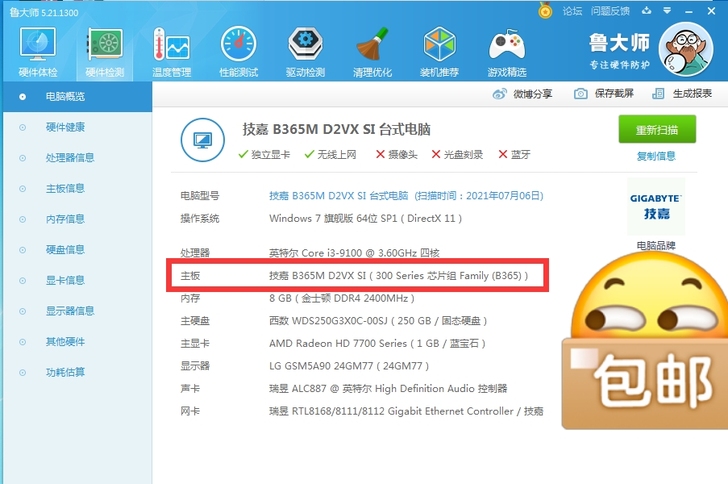Click the 8 GB 金士顿 DDR4 memory value
728x484 pixels.
(x=342, y=298)
